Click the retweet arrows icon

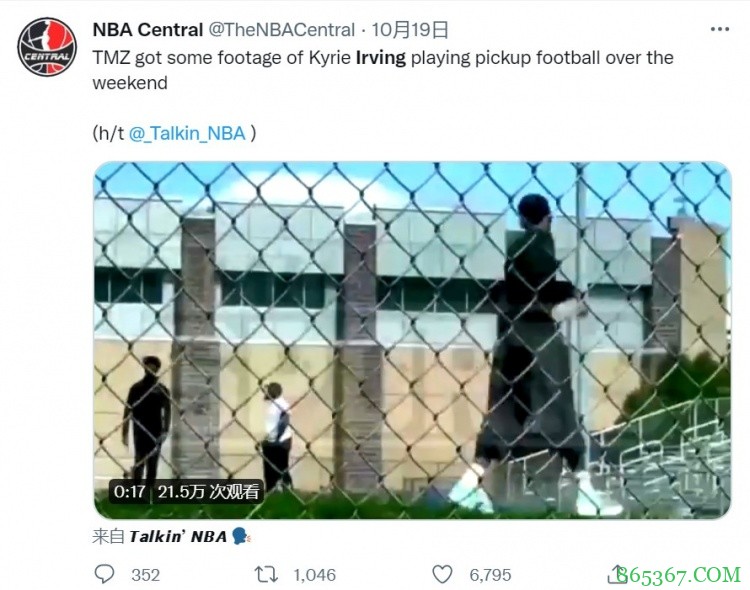click(266, 574)
